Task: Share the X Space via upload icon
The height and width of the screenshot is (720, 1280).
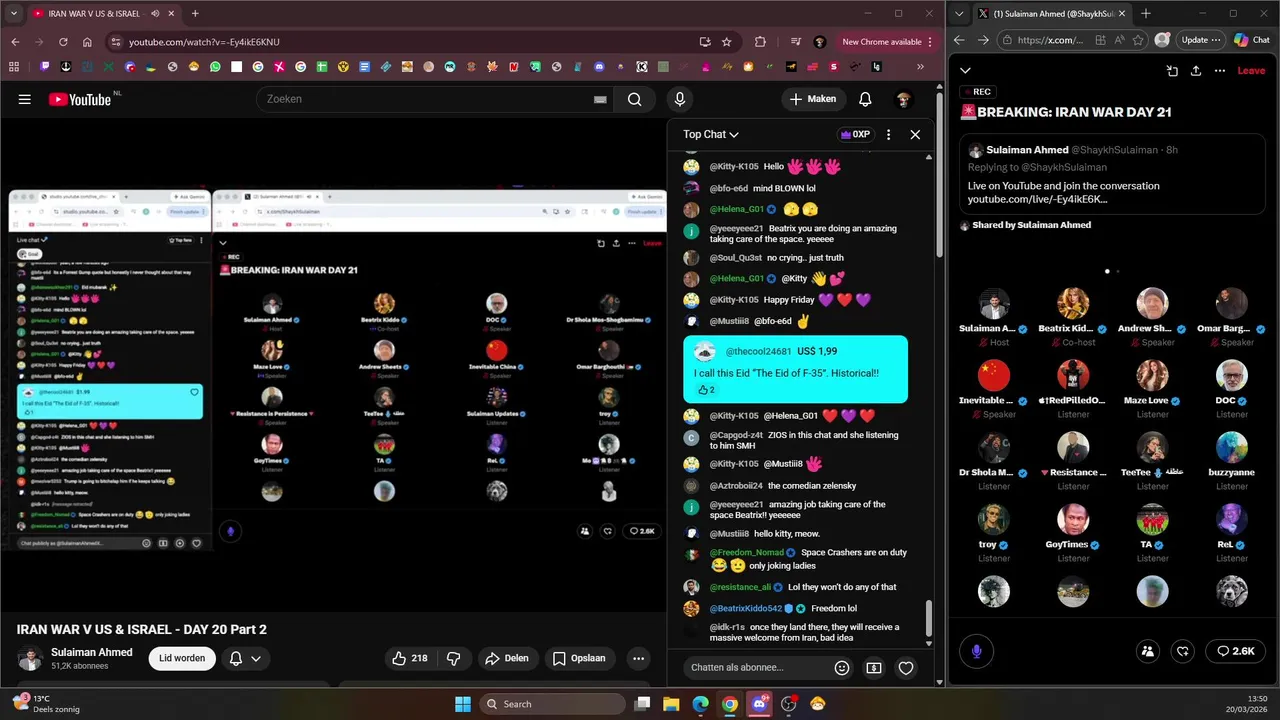Action: coord(1196,70)
